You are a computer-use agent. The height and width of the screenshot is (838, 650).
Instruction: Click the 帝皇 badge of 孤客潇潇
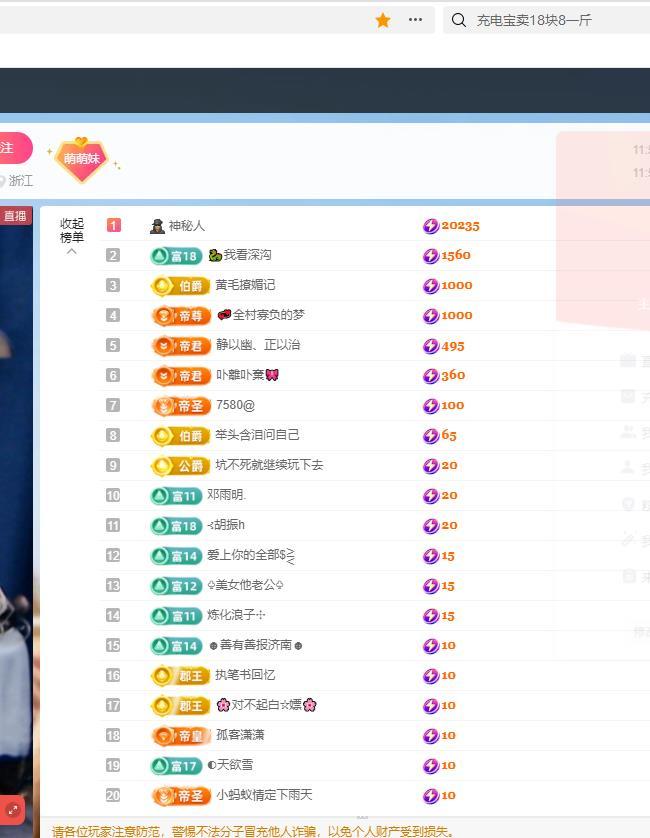181,736
